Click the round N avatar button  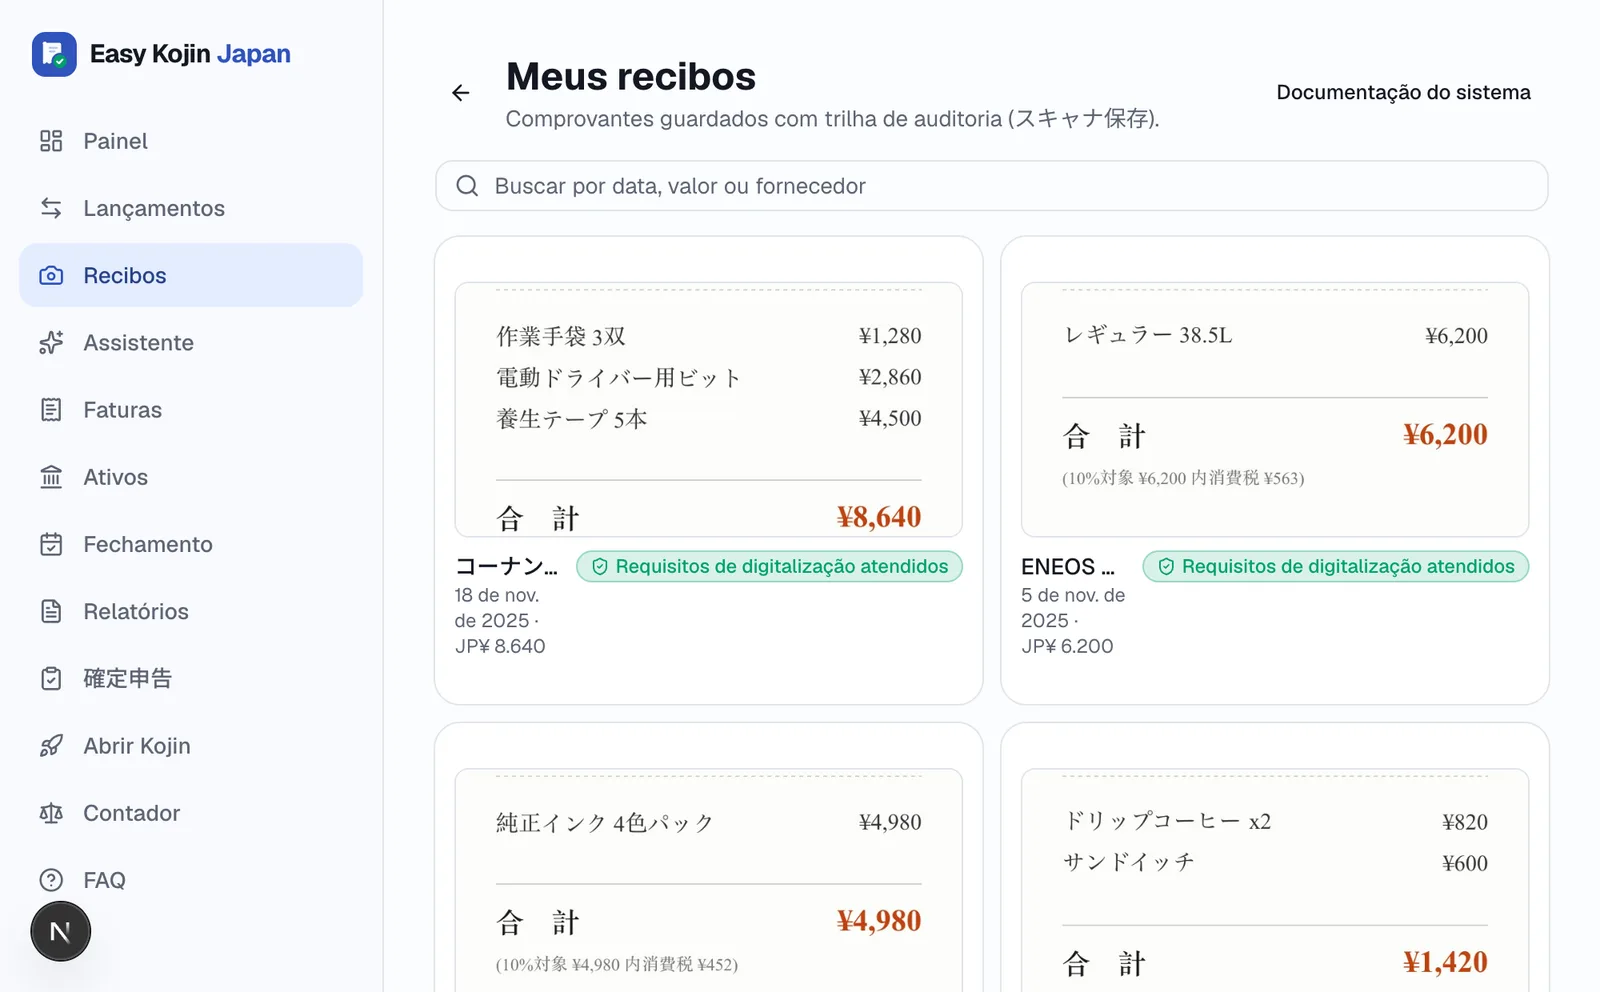(61, 932)
